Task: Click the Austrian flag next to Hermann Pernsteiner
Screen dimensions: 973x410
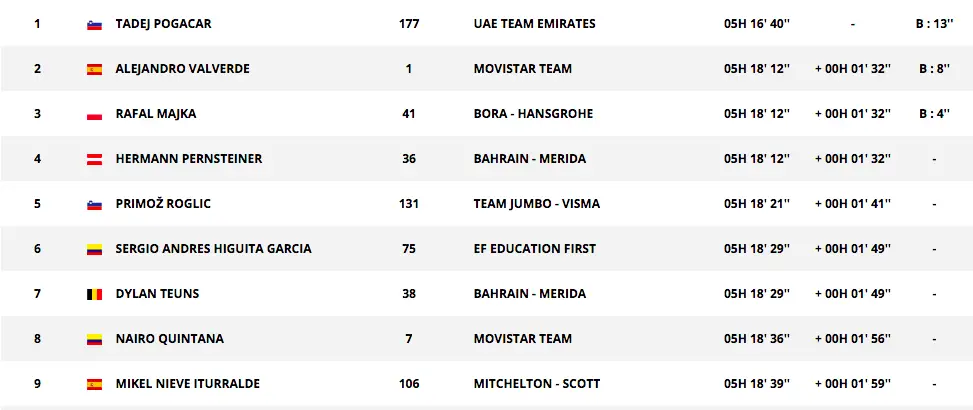Action: (x=95, y=159)
